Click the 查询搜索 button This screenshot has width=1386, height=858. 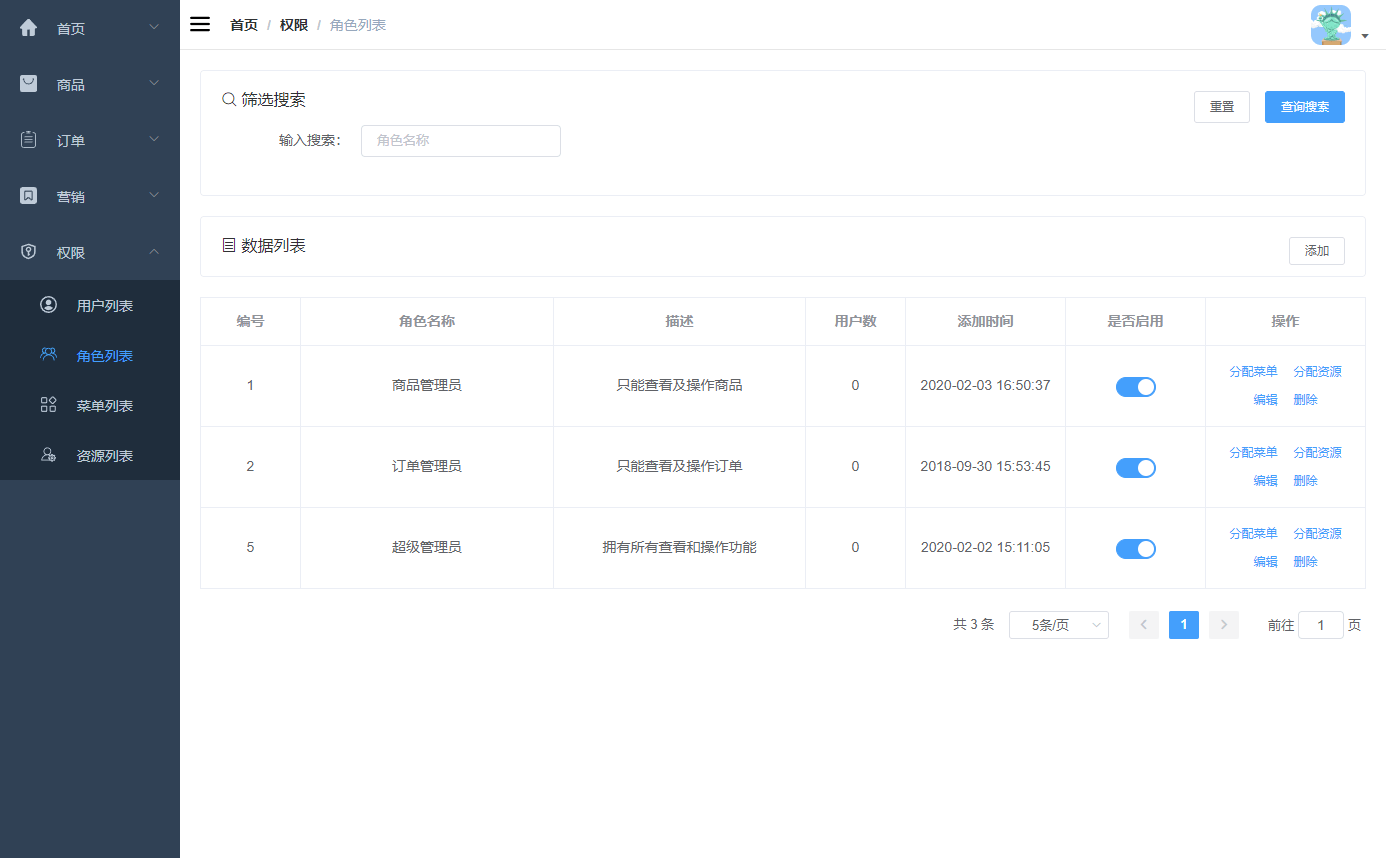pyautogui.click(x=1304, y=107)
